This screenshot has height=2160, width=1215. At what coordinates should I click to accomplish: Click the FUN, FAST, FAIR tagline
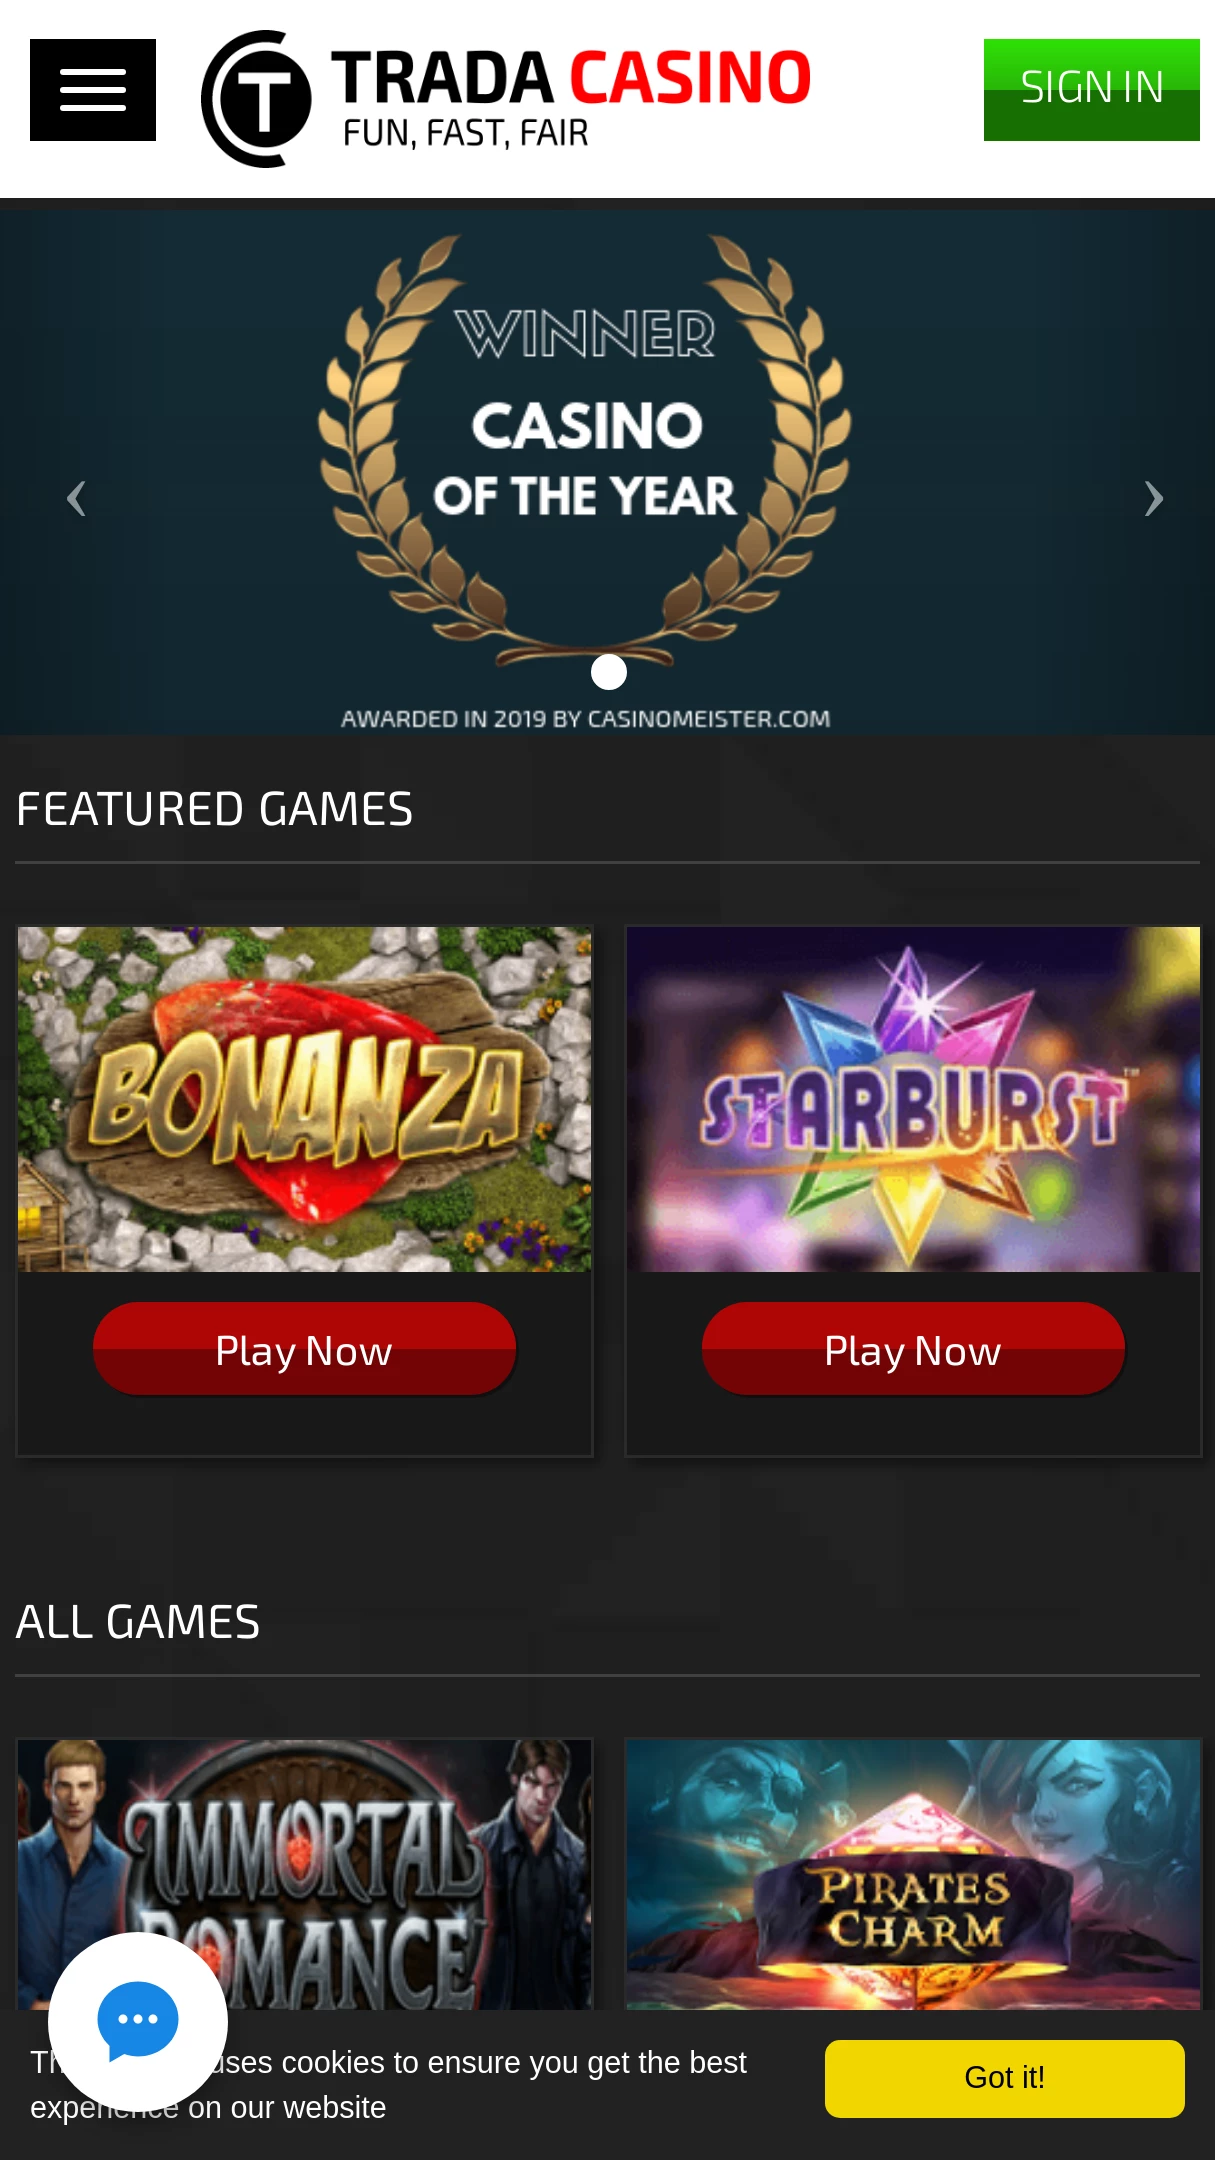[466, 133]
